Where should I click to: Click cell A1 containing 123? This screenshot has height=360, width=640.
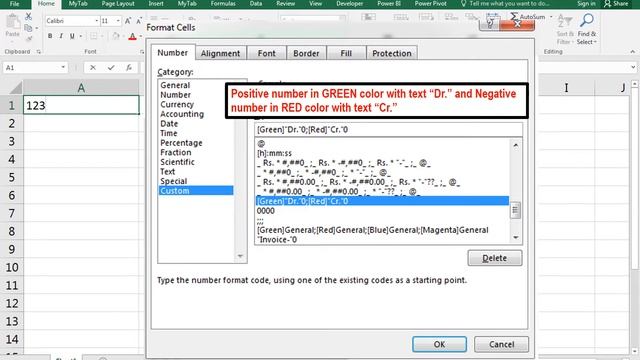(x=81, y=105)
